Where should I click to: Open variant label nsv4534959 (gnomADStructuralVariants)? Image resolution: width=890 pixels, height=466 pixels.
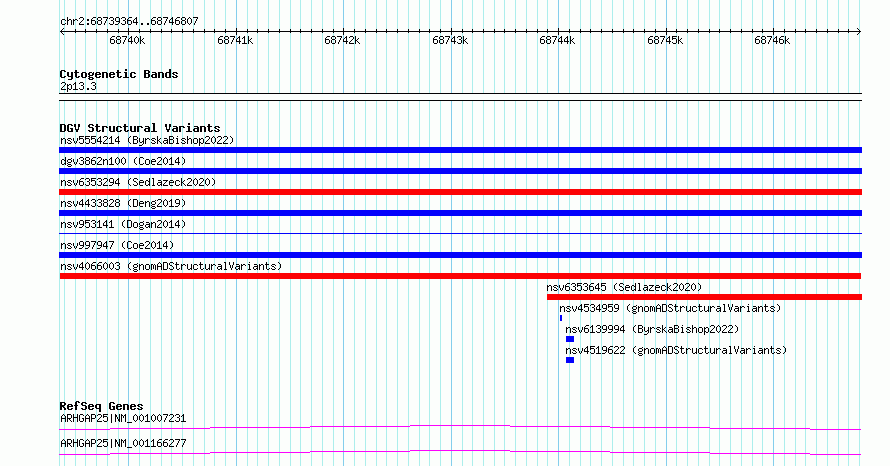(670, 309)
